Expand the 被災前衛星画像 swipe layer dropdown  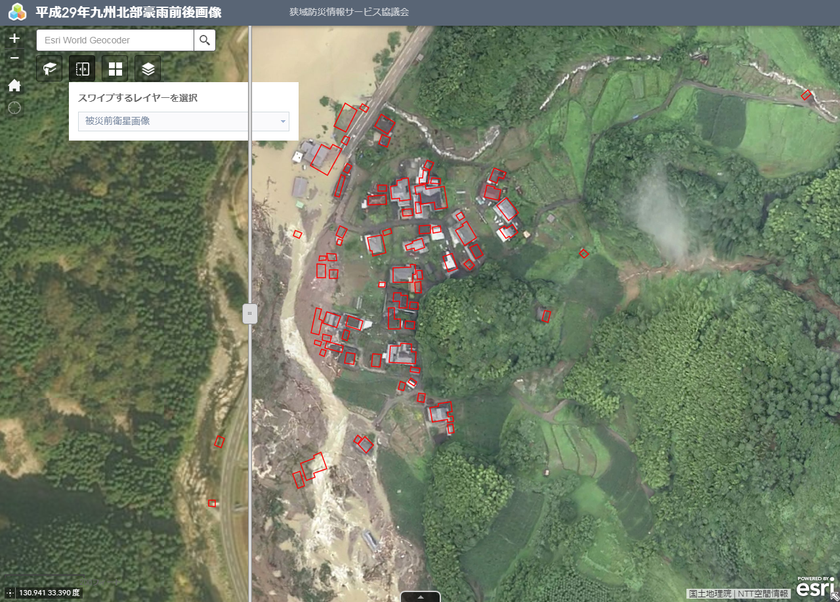(184, 121)
